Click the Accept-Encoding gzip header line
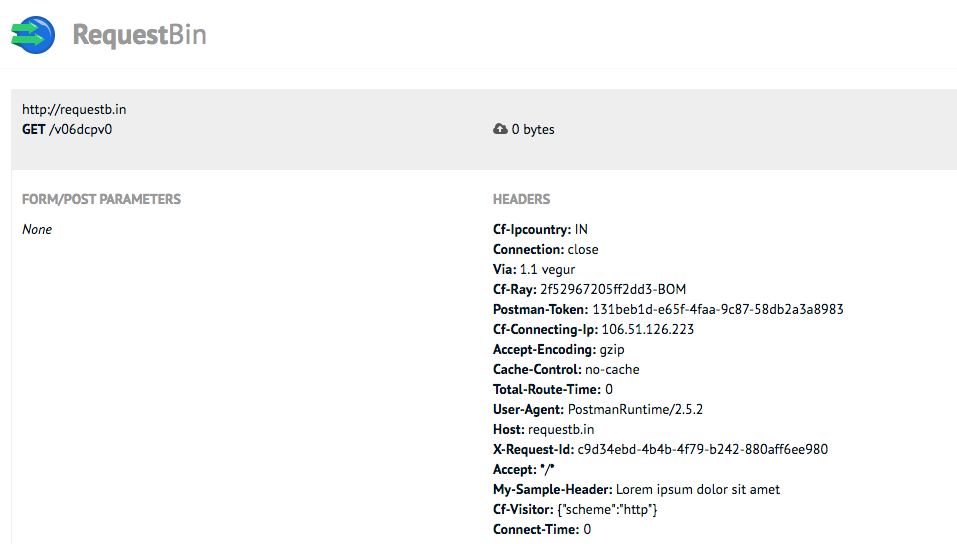This screenshot has width=957, height=544. coord(558,350)
